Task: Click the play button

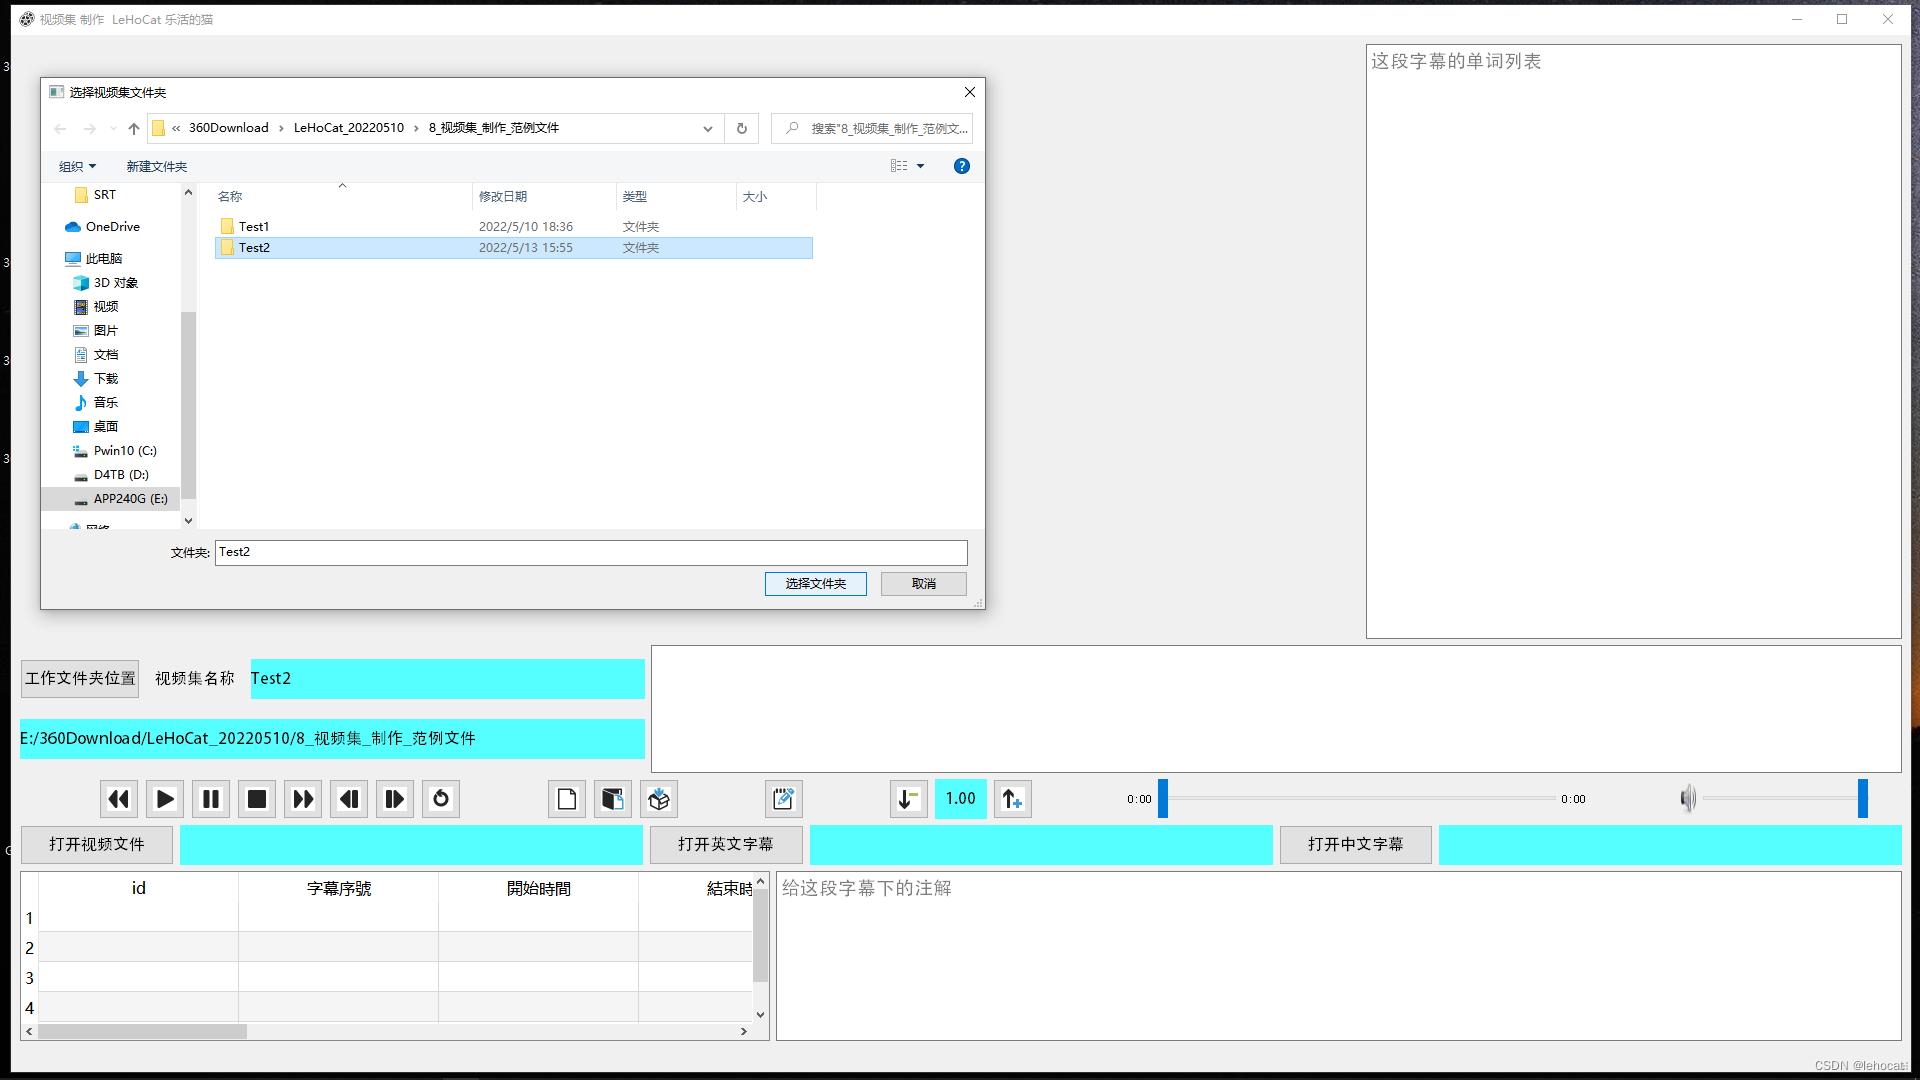Action: coord(165,799)
